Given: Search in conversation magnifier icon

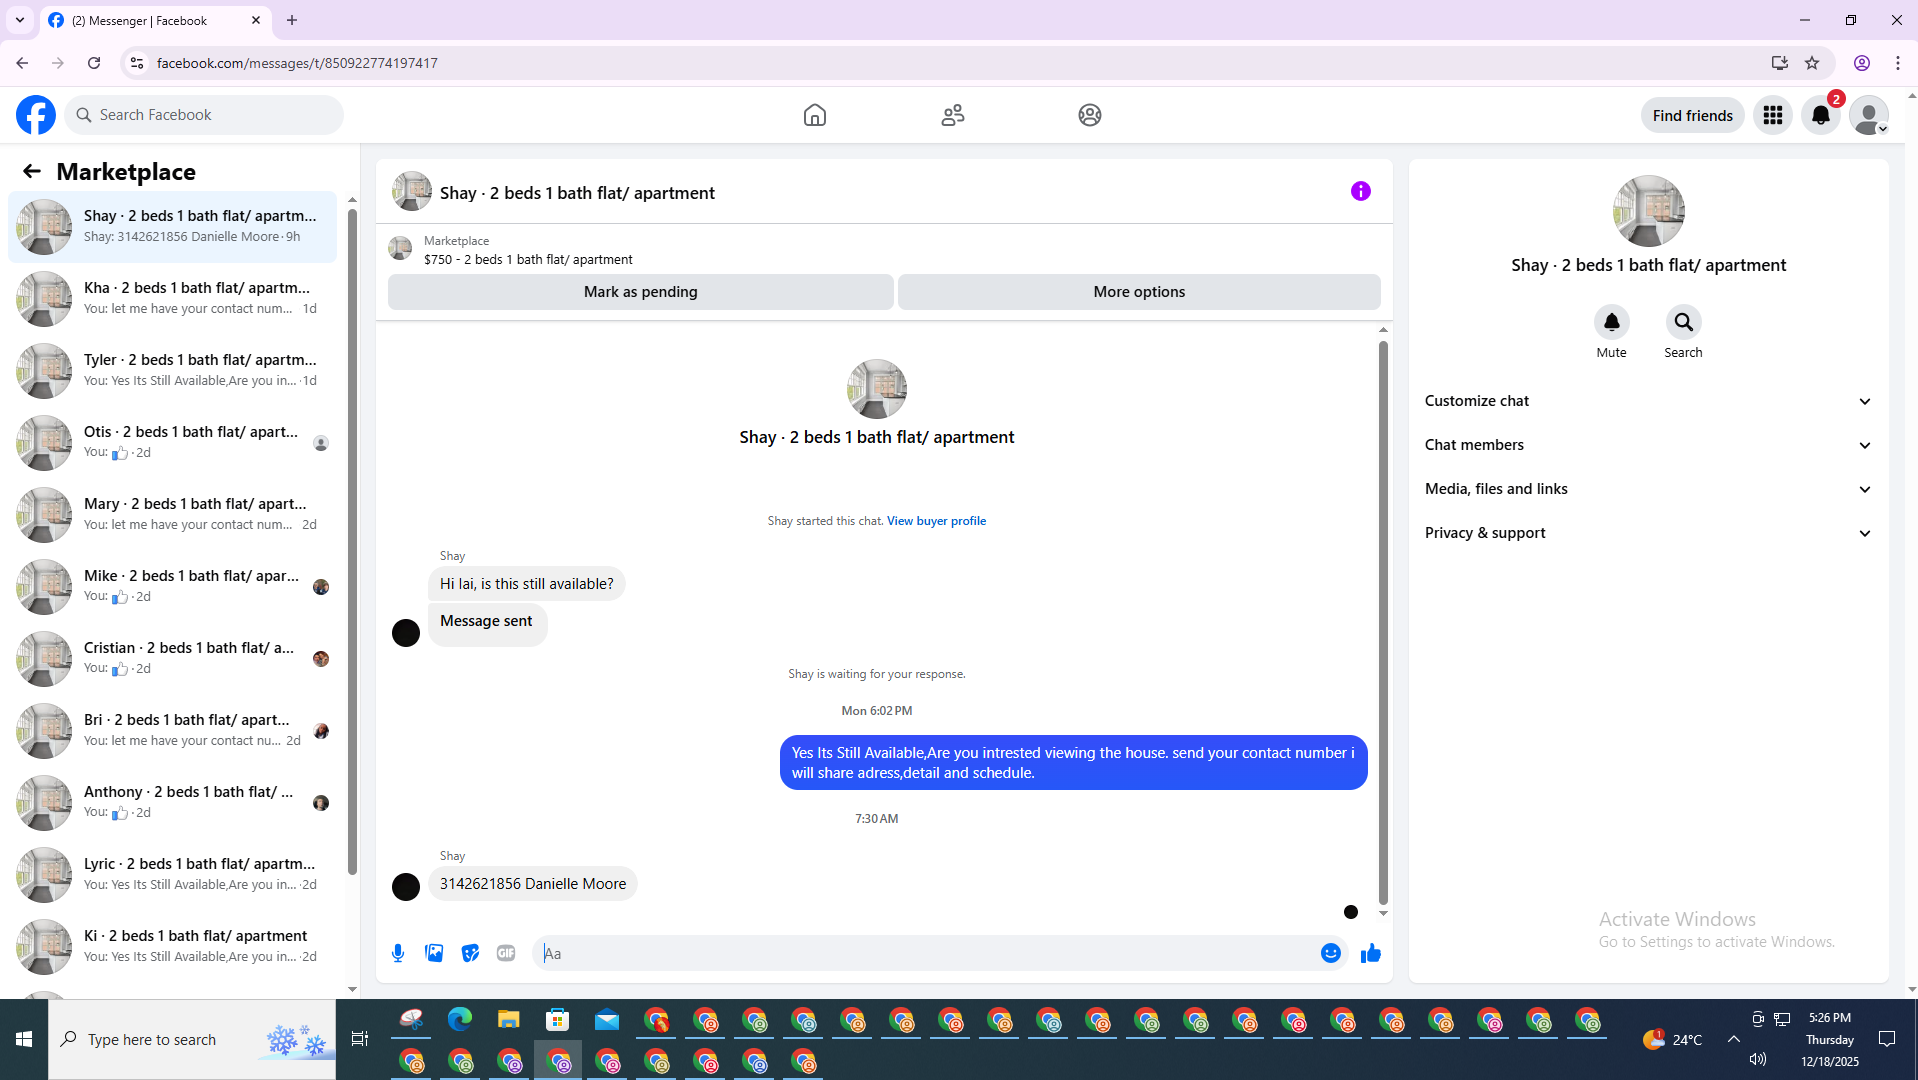Looking at the screenshot, I should coord(1684,322).
